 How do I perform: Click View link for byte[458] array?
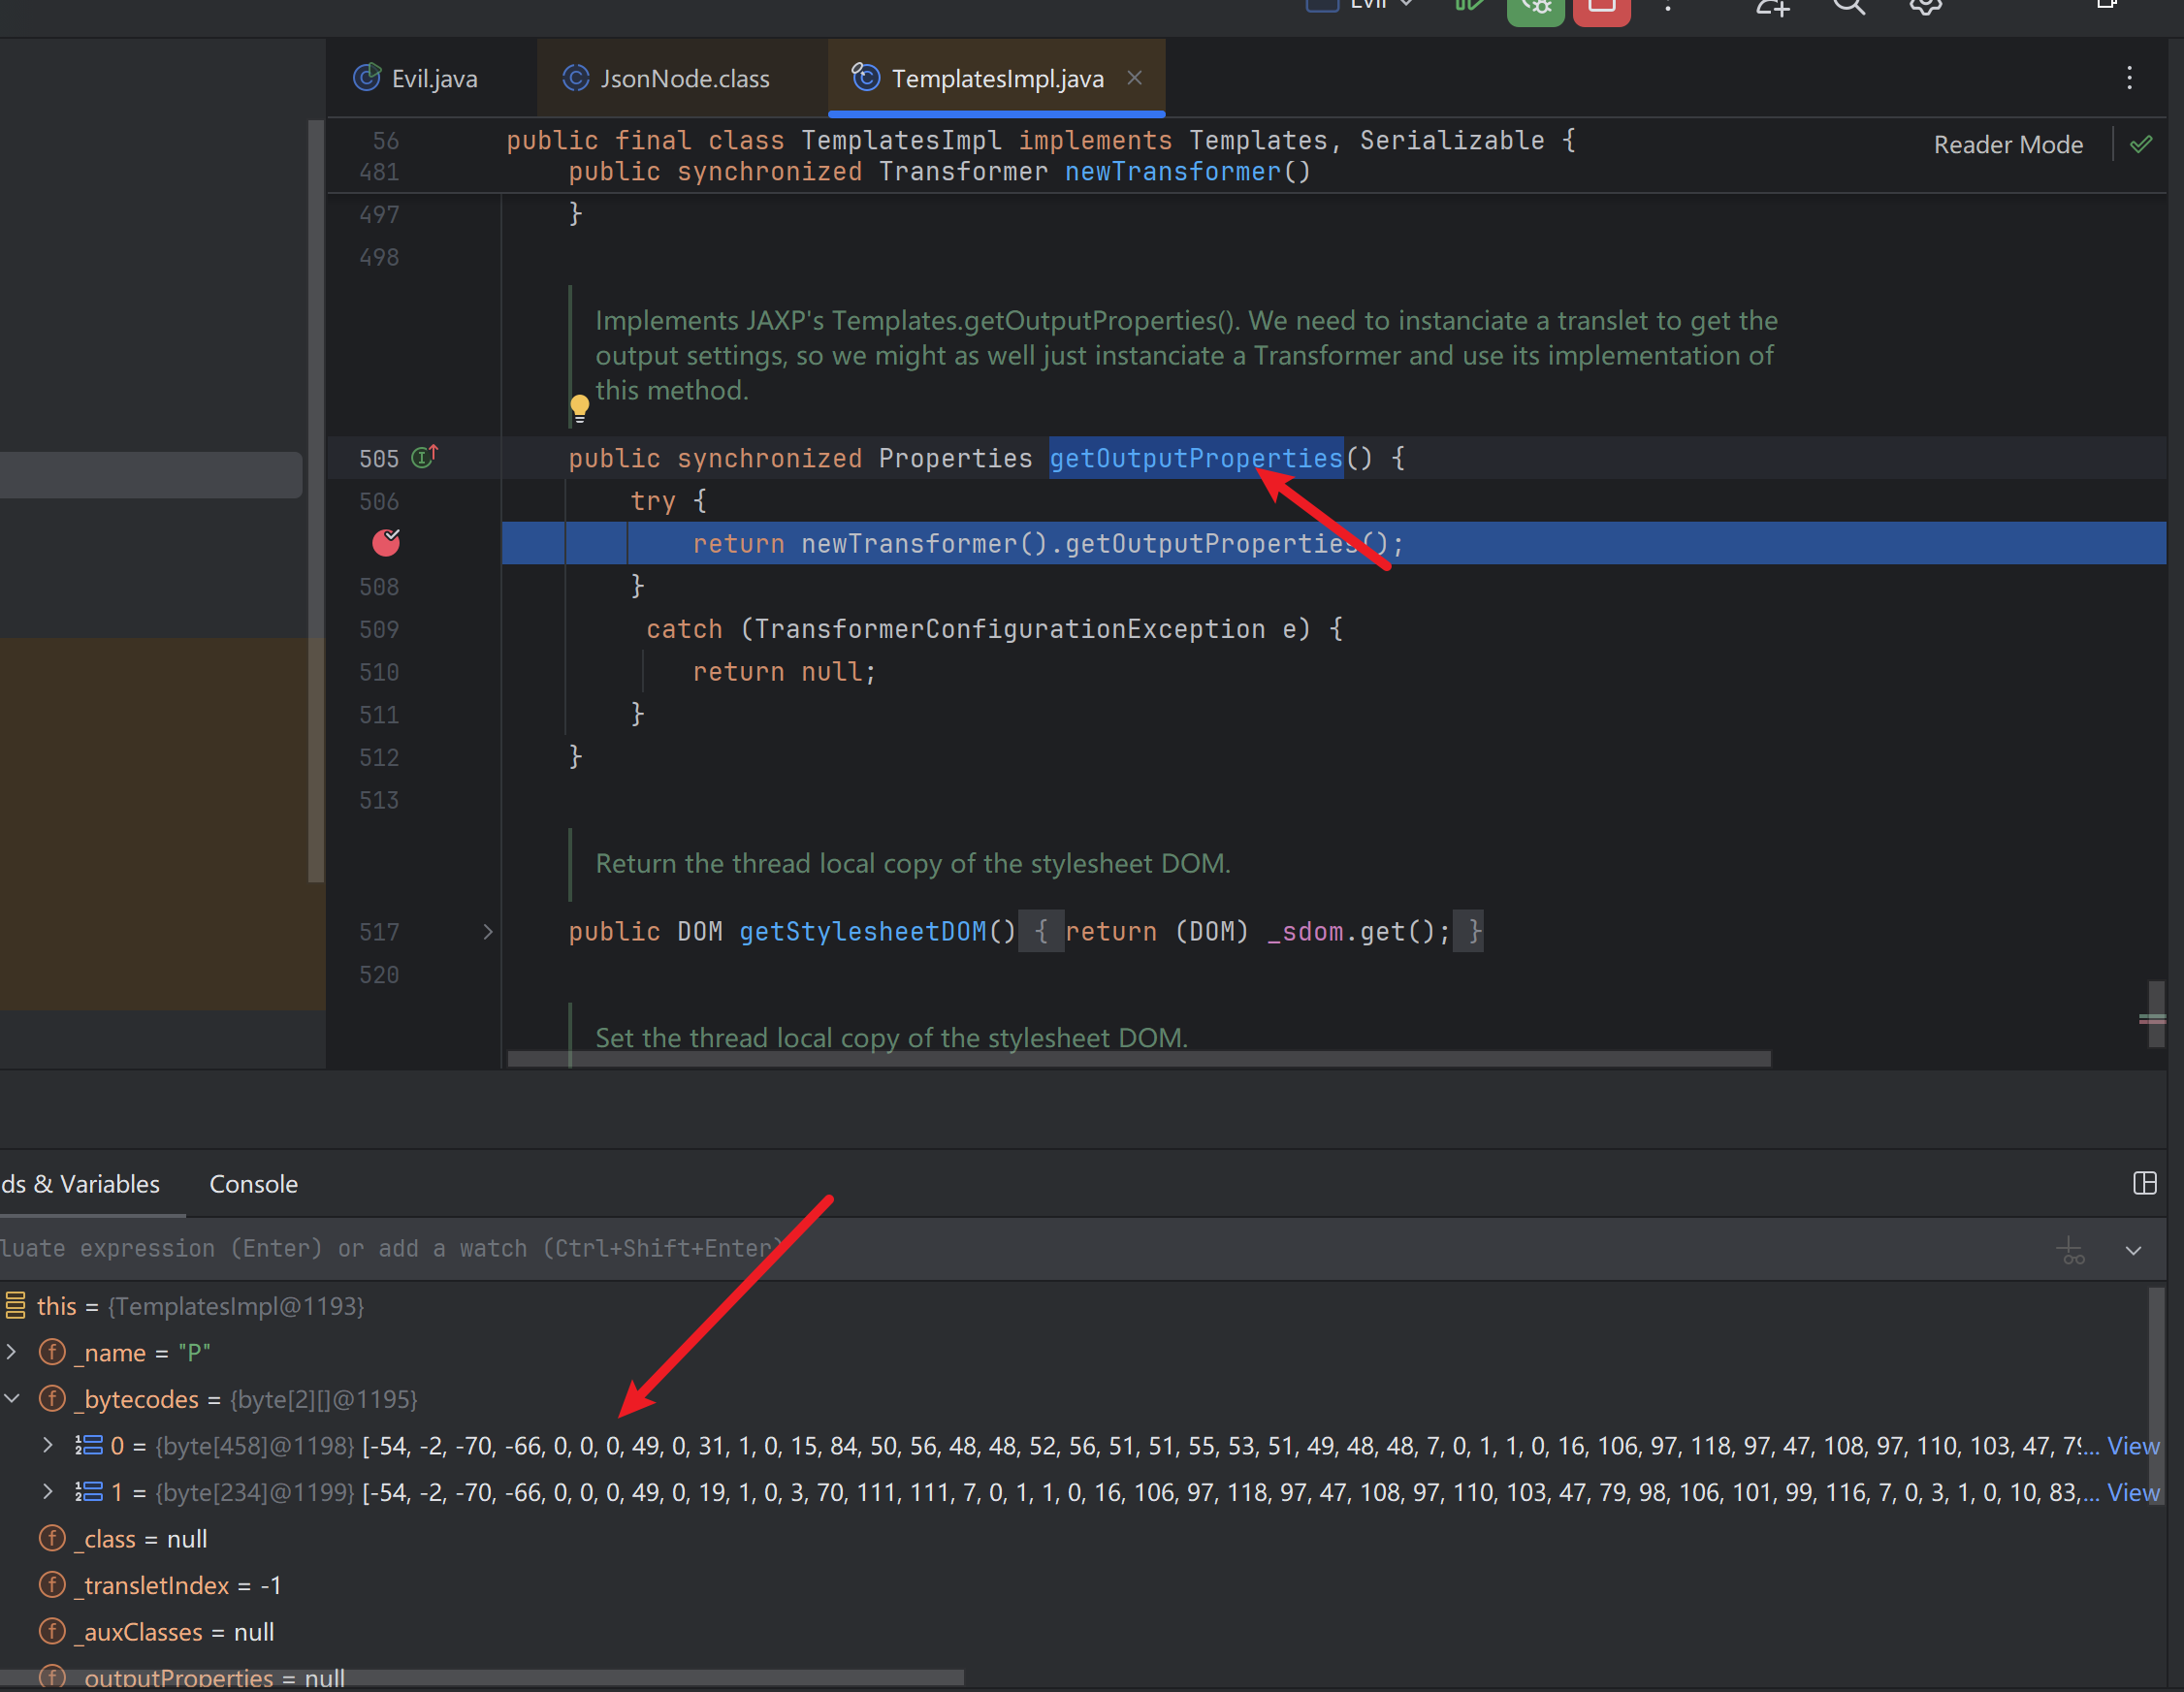click(2133, 1445)
